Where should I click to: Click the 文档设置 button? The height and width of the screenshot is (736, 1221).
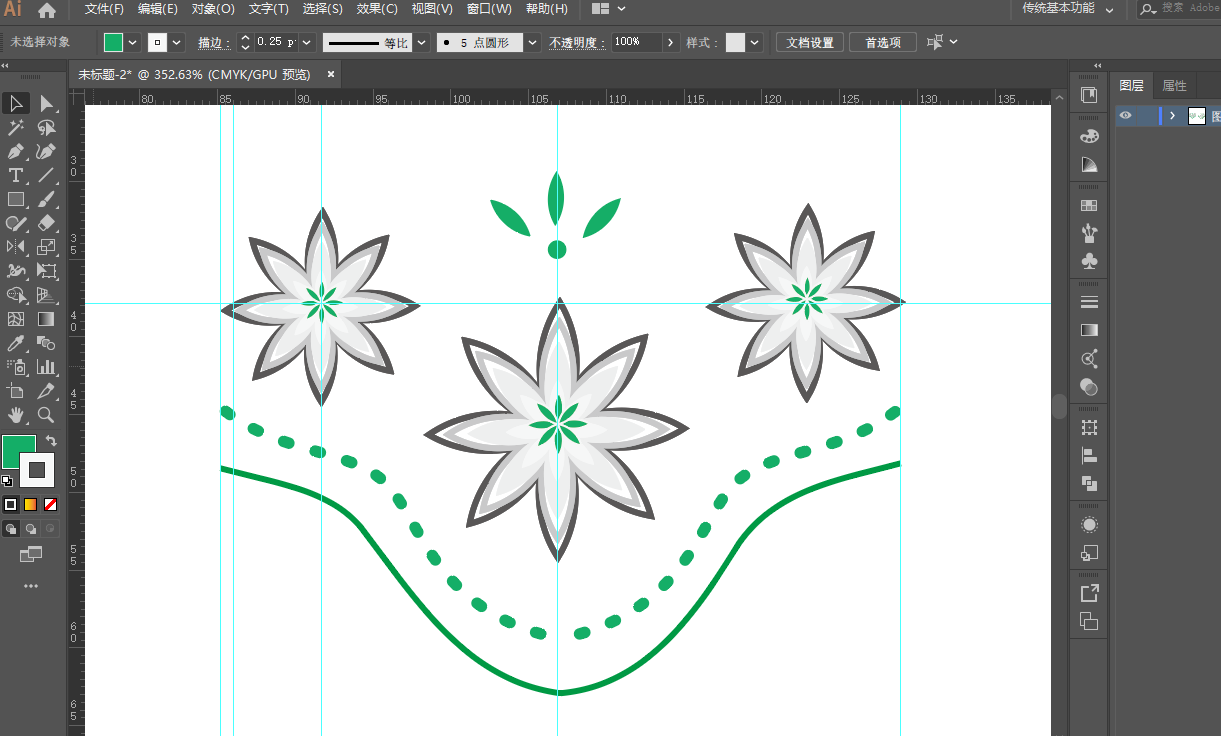(809, 42)
